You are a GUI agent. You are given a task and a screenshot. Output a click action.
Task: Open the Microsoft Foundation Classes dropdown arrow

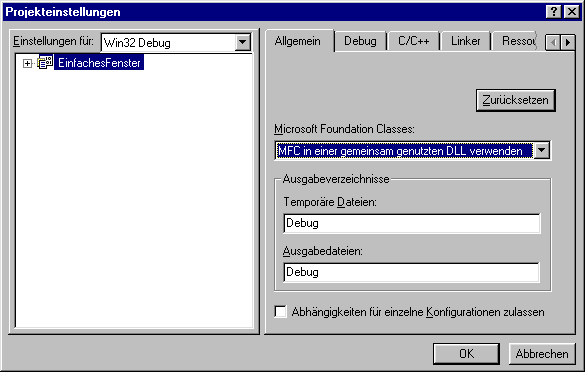[542, 150]
